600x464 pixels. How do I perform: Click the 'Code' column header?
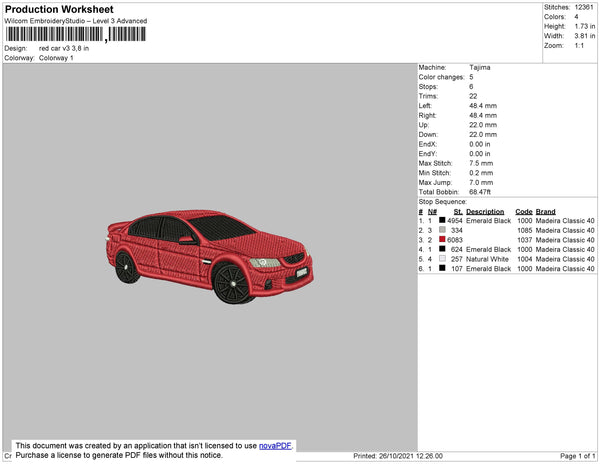pos(524,212)
